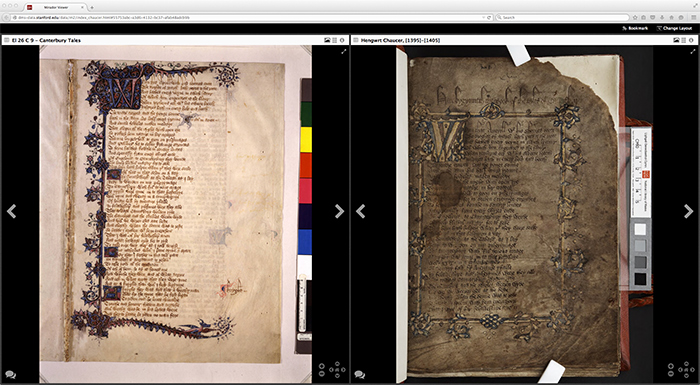Go to next page in Canterbury Tales
Screen dimensions: 700x385
click(339, 211)
